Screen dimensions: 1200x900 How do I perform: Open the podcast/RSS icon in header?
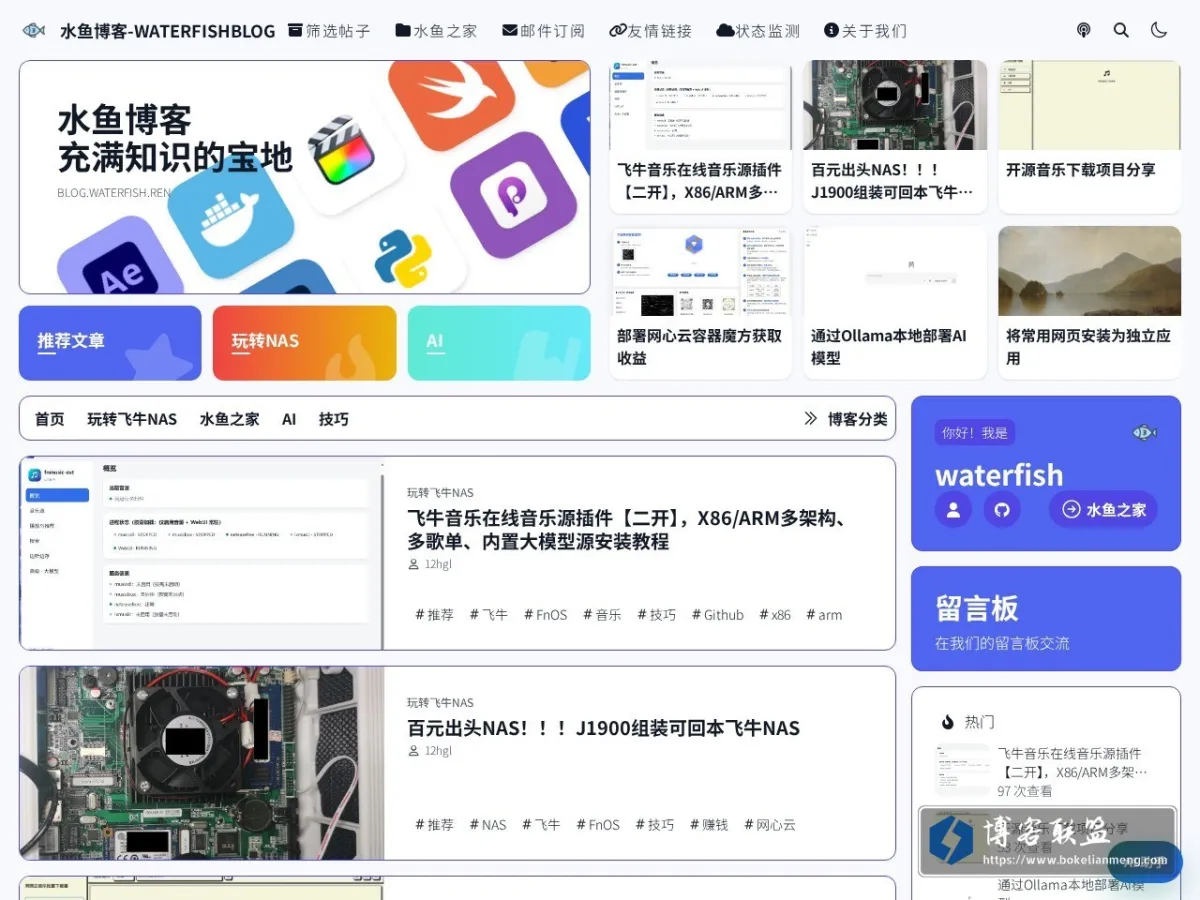point(1083,30)
